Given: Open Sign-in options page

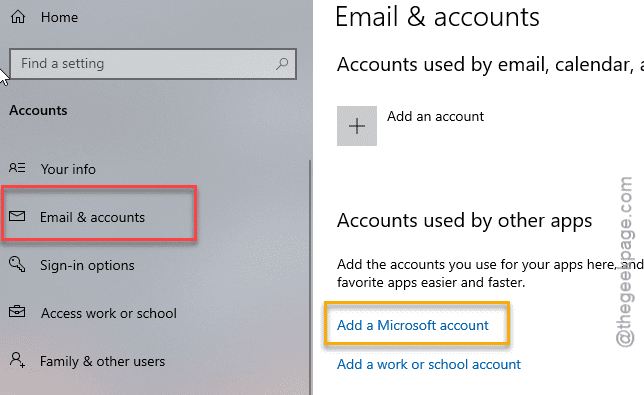Looking at the screenshot, I should (x=87, y=265).
